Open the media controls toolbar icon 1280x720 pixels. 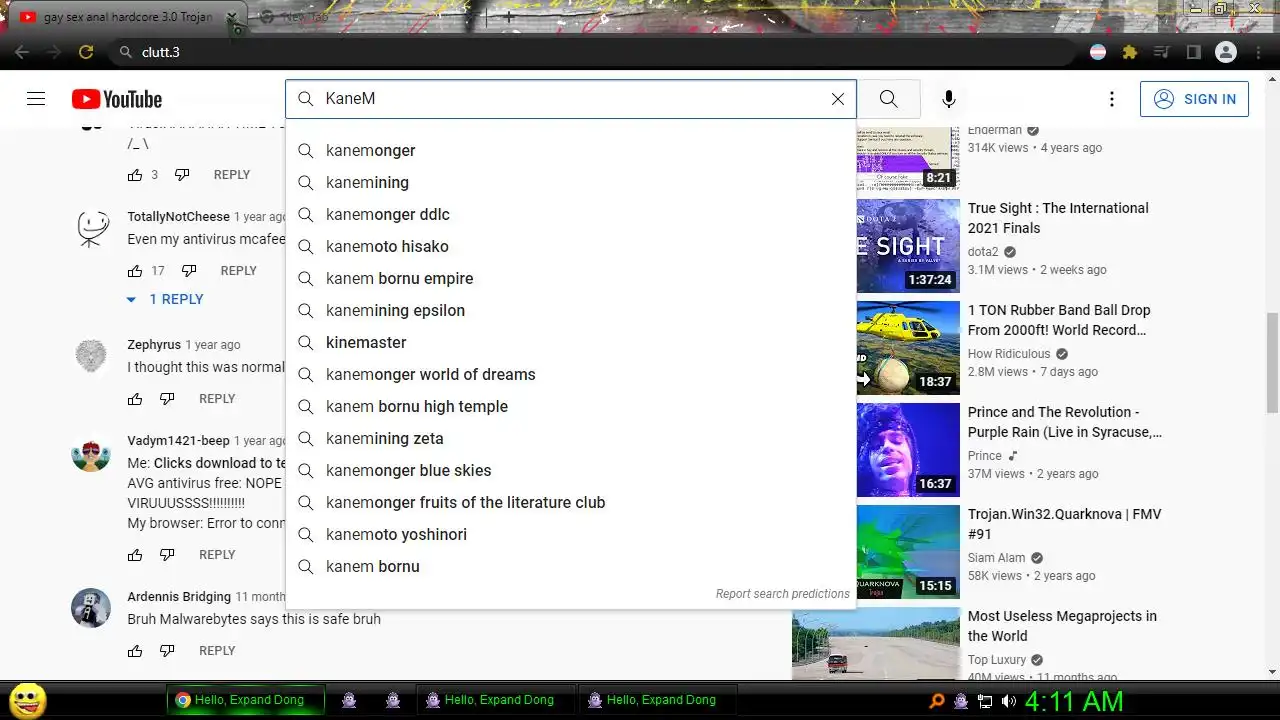coord(1162,52)
